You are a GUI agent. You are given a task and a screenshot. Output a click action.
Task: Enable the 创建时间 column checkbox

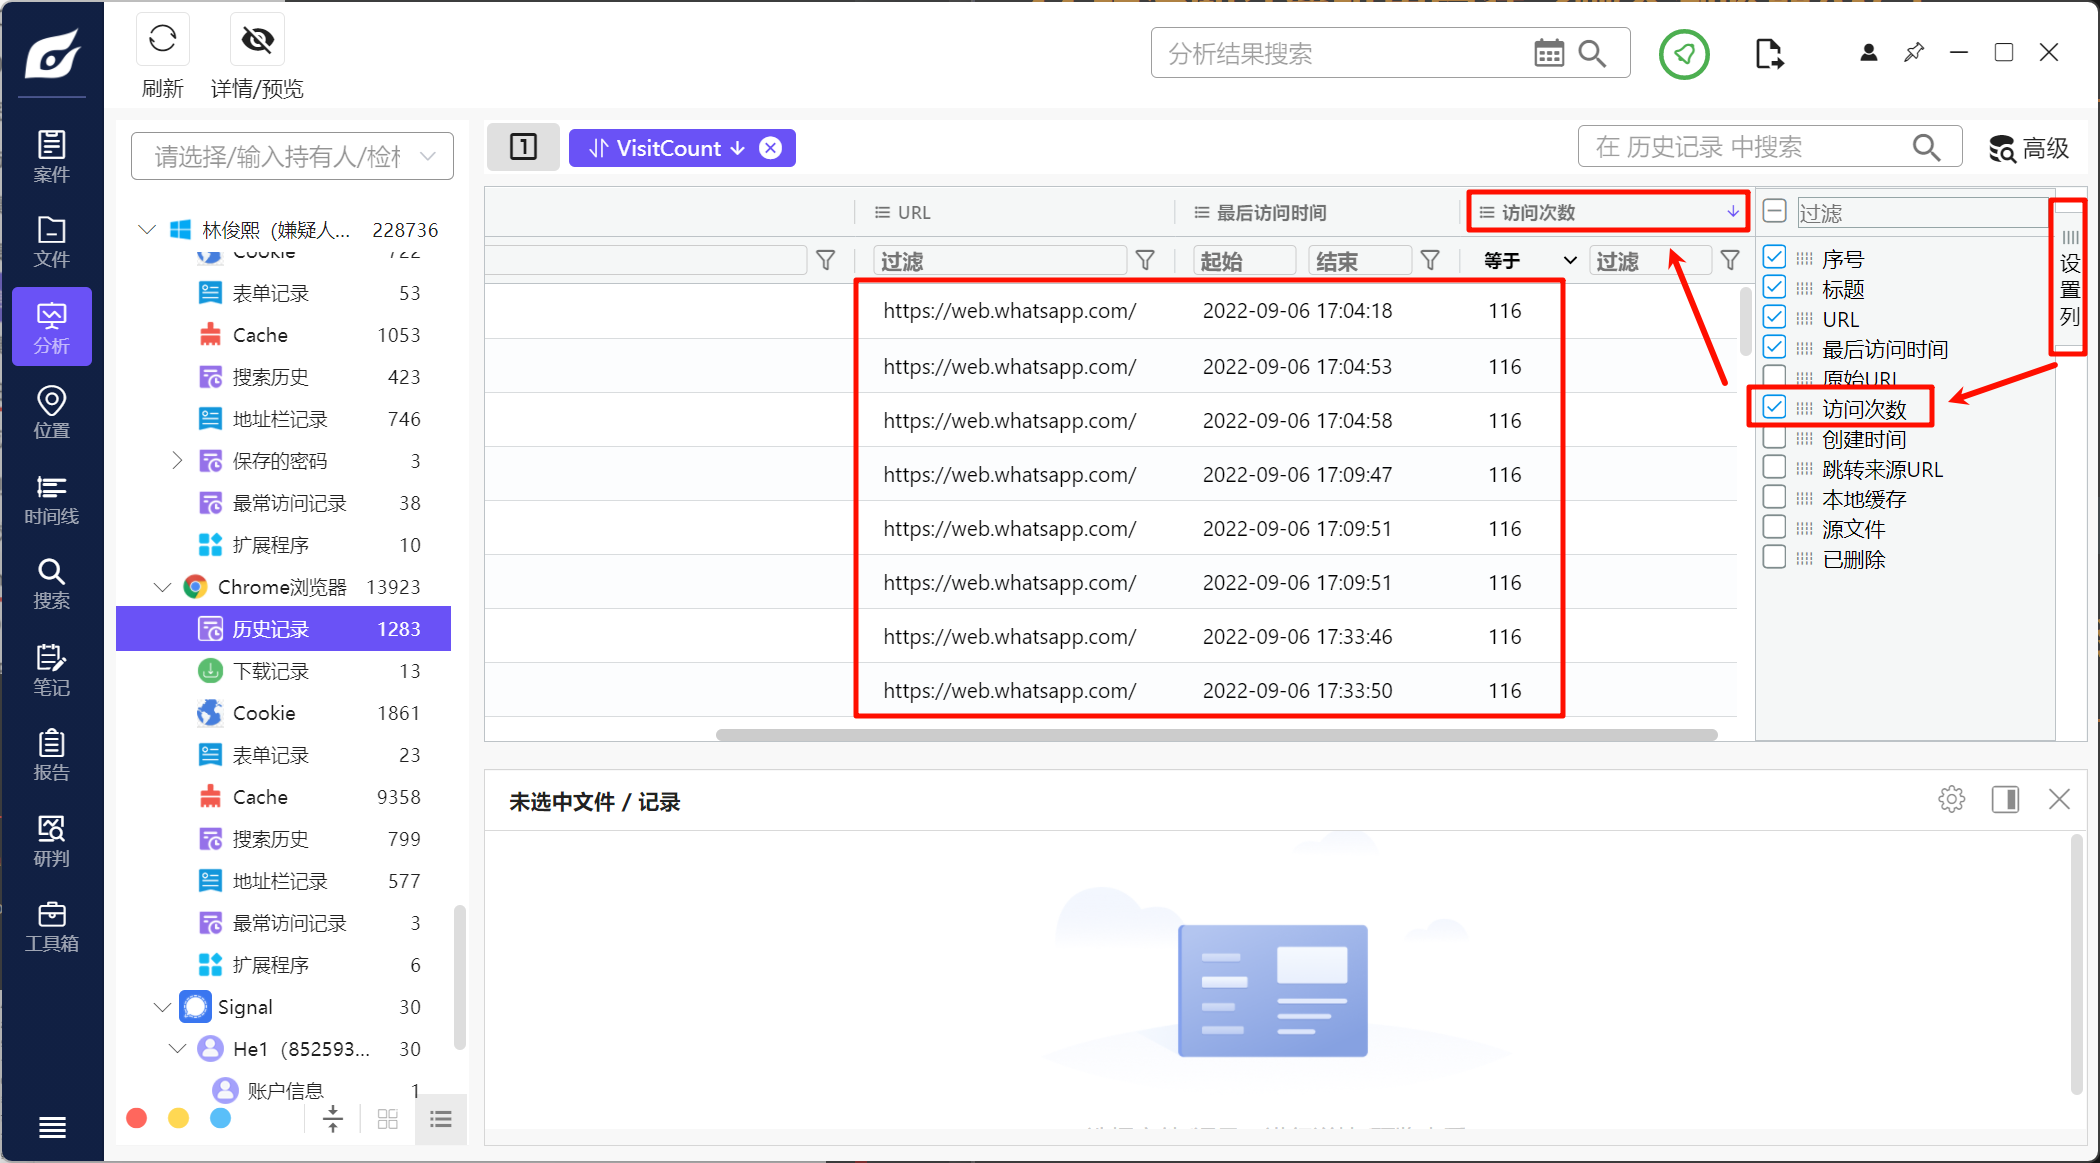coord(1774,438)
